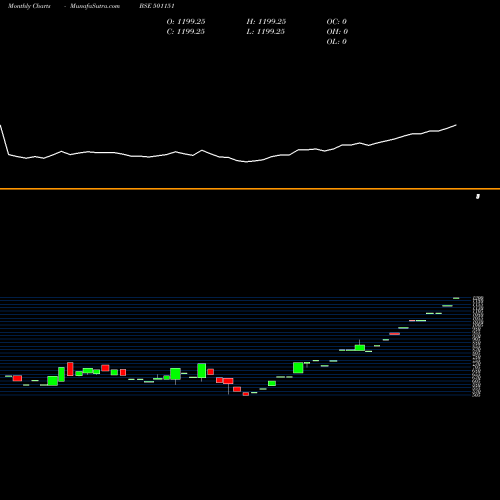Select the low value 'L: 1199.25'

coord(266,32)
